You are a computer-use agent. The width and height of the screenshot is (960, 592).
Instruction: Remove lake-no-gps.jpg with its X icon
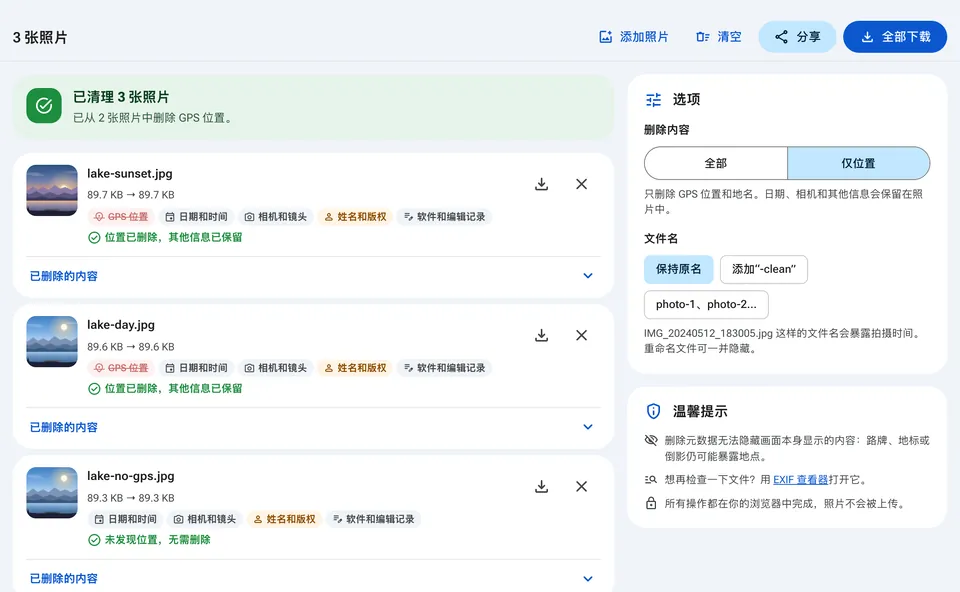click(582, 486)
